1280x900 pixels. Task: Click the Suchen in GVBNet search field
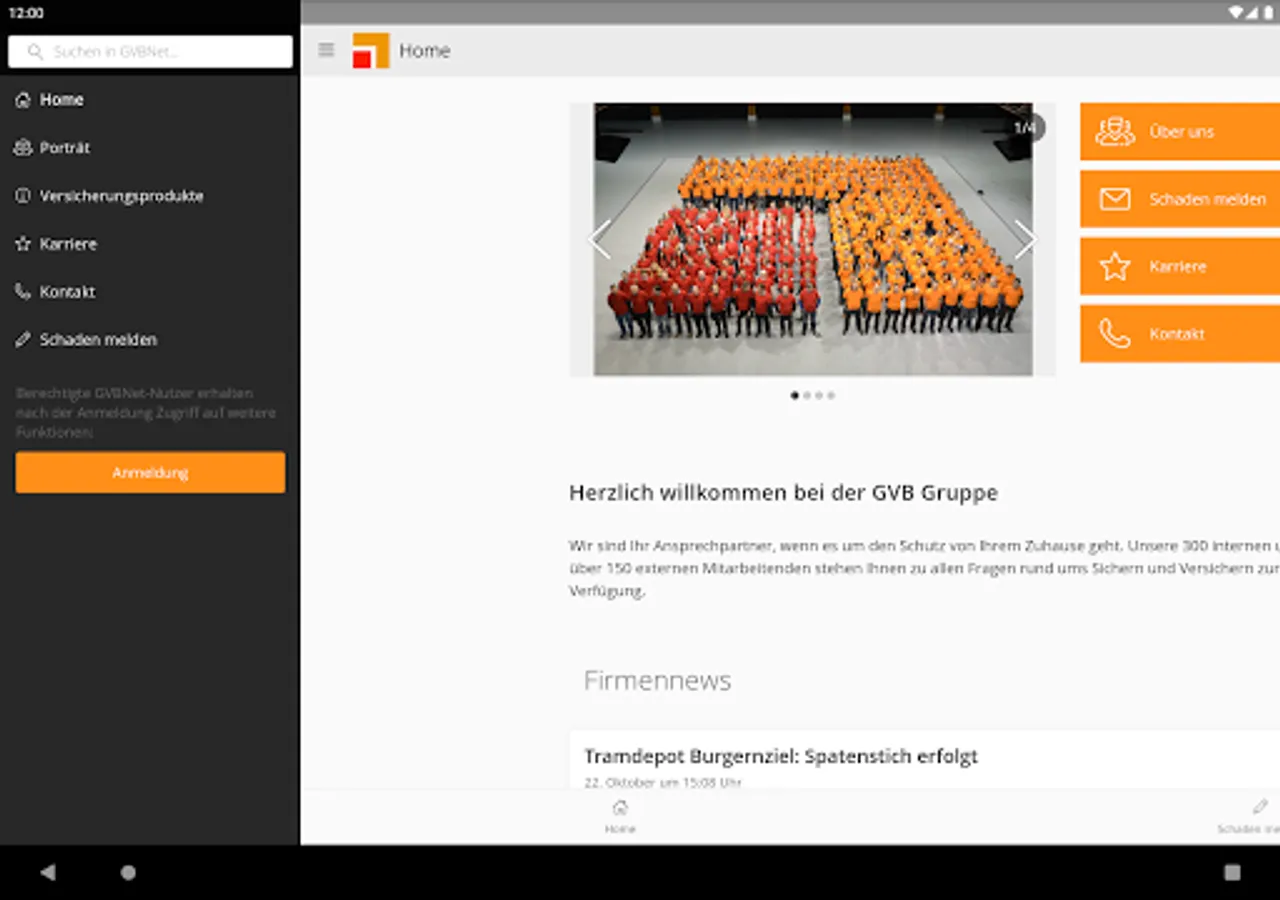[x=150, y=52]
